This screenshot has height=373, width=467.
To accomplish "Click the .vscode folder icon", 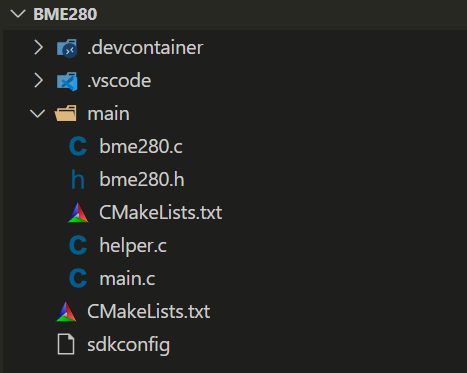I will click(67, 81).
